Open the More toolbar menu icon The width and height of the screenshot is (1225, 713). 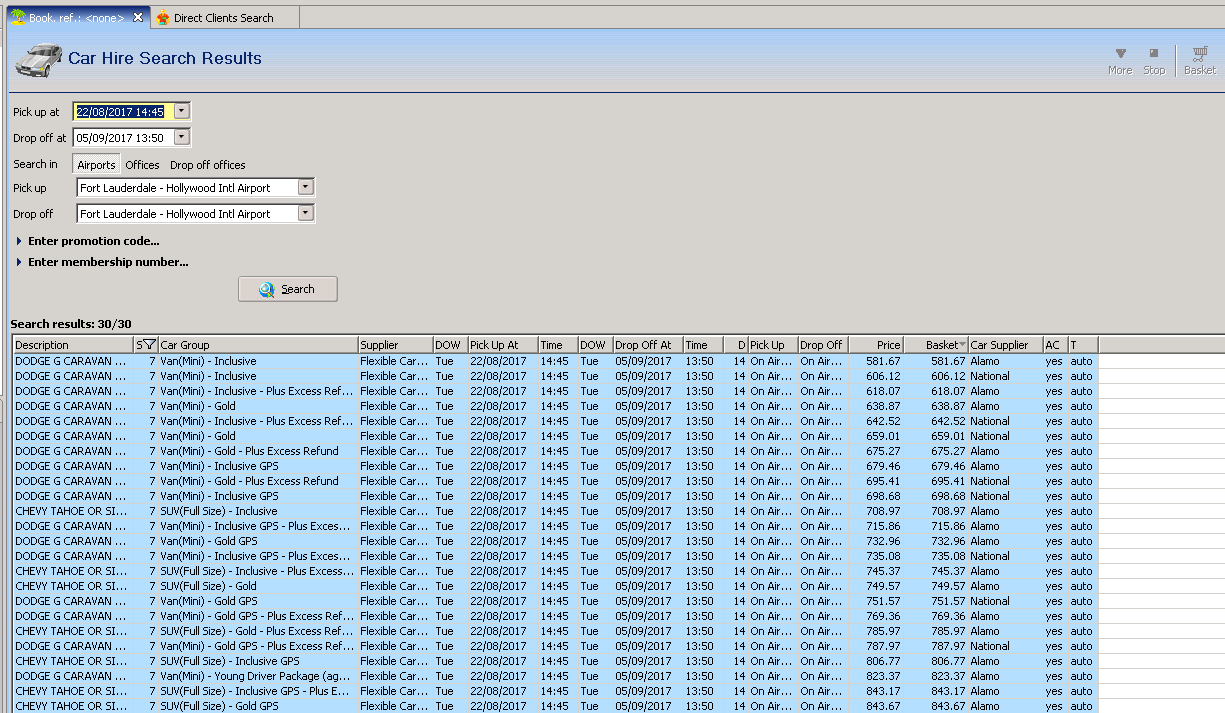(1120, 55)
